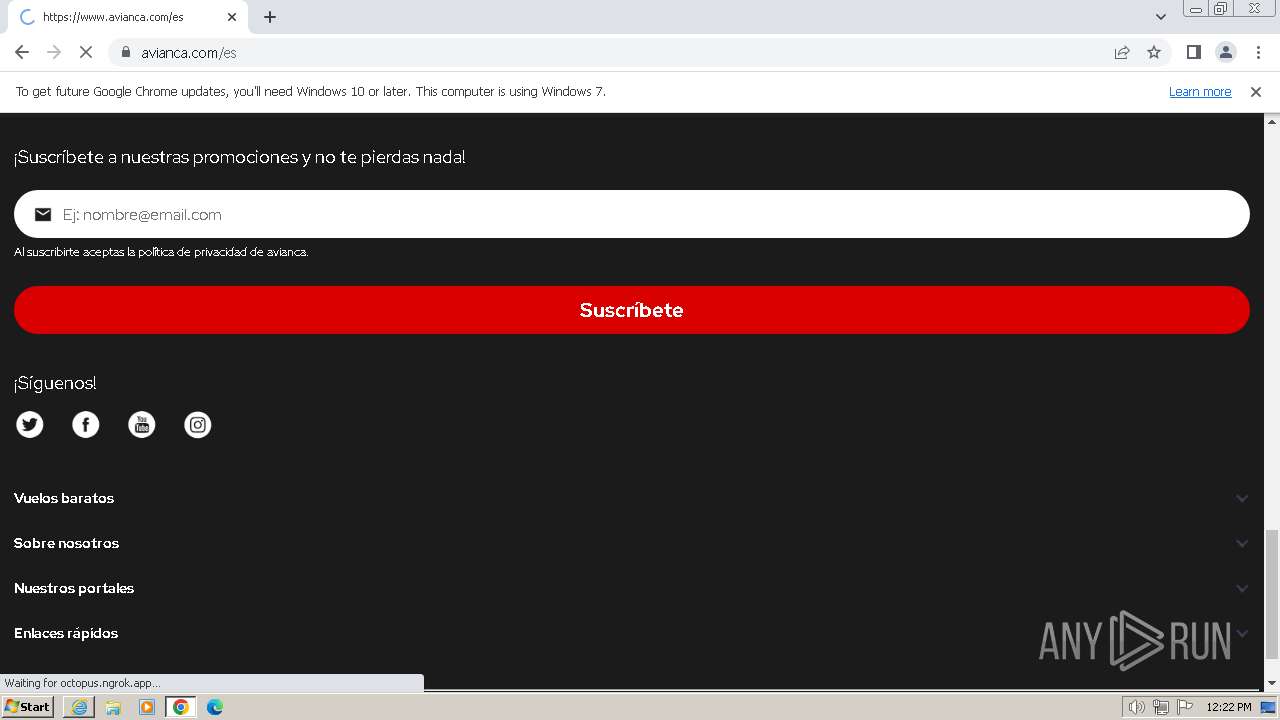The image size is (1280, 720).
Task: Expand the Sobre nosotros section
Action: (631, 543)
